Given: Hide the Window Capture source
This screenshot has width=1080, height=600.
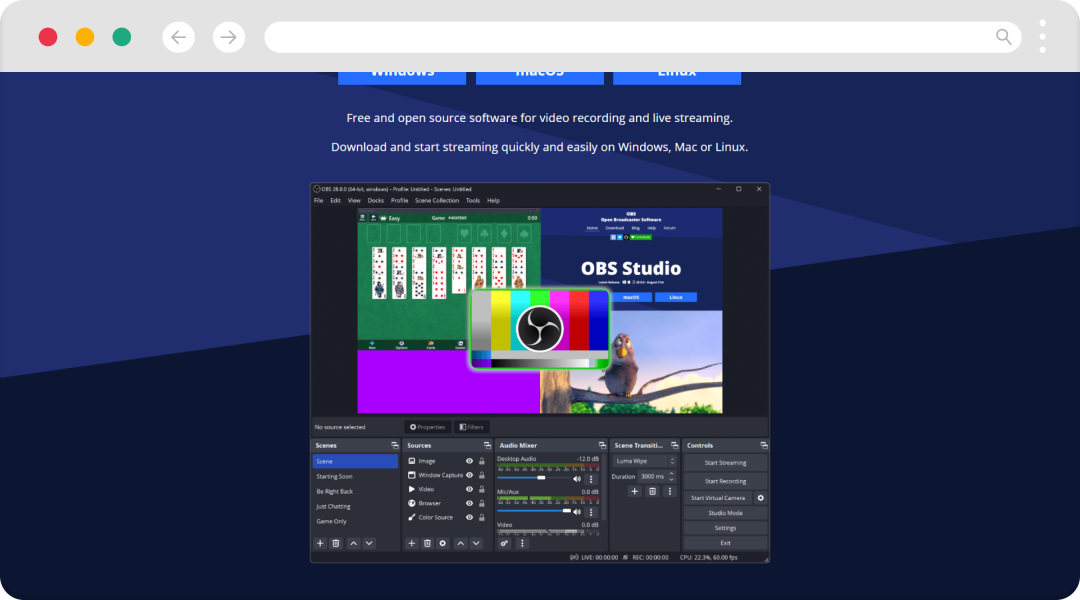Looking at the screenshot, I should coord(469,475).
